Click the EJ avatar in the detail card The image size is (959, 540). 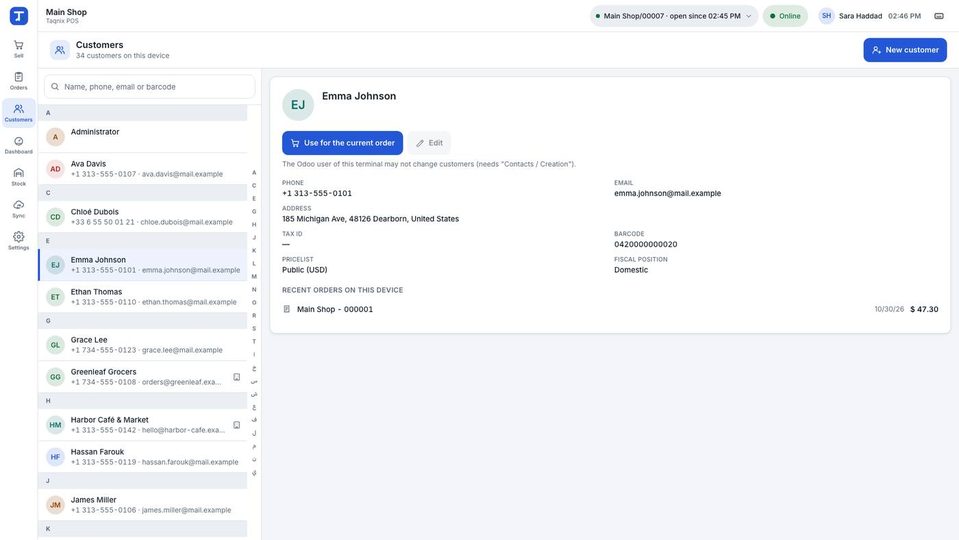(x=298, y=105)
